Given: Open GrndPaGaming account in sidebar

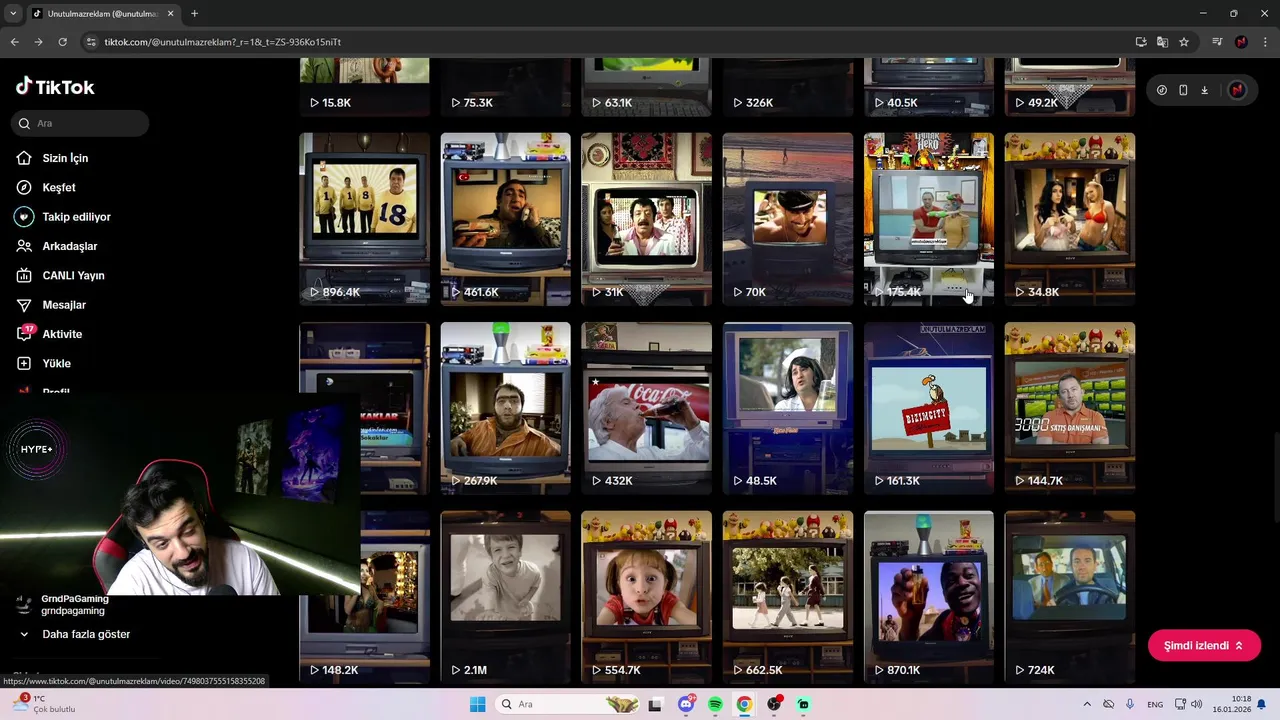Looking at the screenshot, I should [x=75, y=604].
